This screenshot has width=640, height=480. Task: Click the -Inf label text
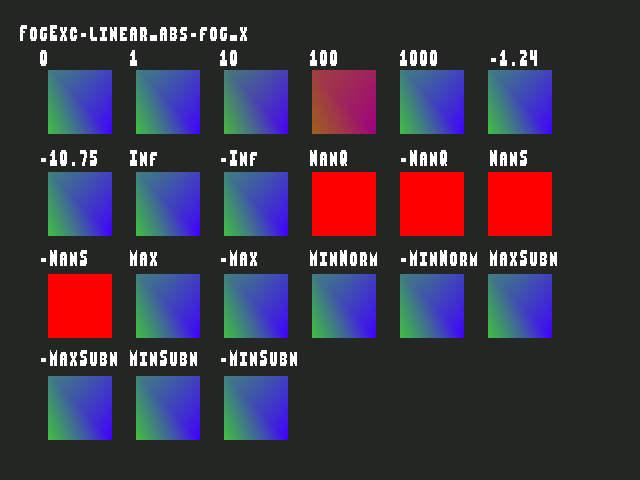tap(239, 158)
